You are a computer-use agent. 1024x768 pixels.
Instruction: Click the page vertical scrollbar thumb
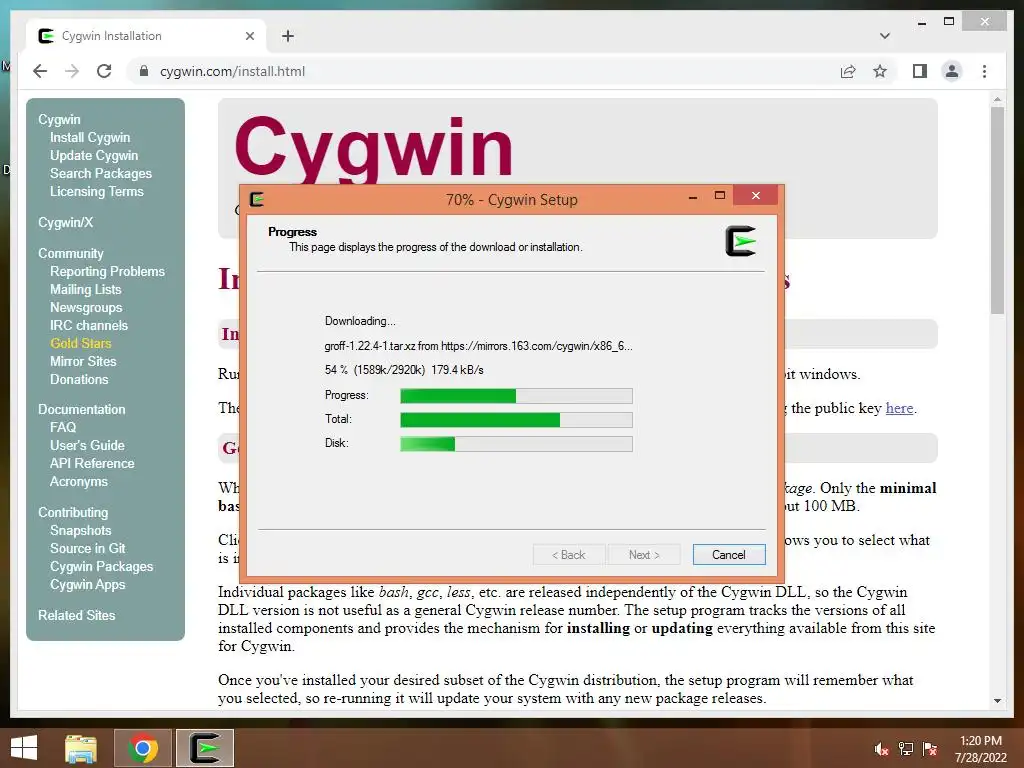click(997, 210)
